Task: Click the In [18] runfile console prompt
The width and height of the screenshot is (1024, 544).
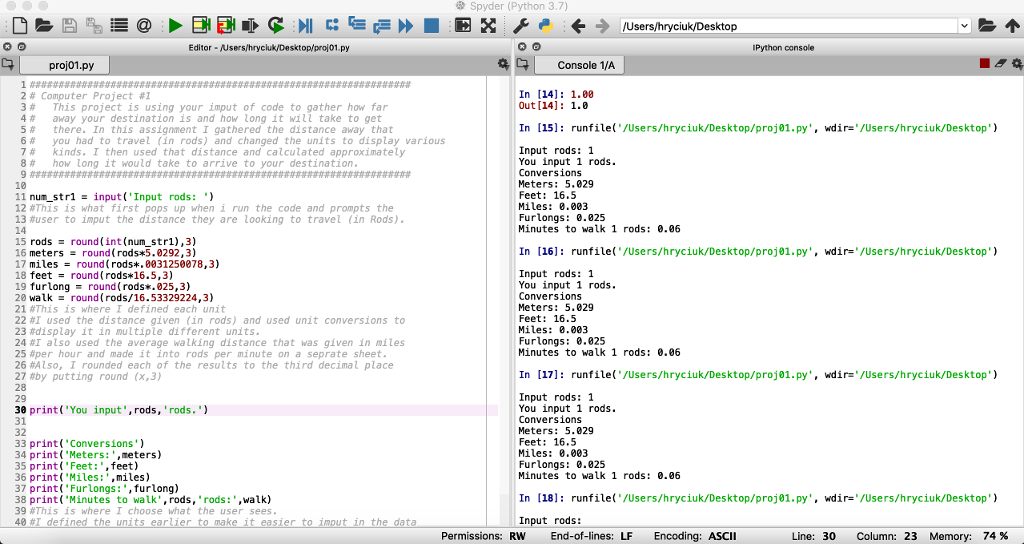Action: pos(758,498)
